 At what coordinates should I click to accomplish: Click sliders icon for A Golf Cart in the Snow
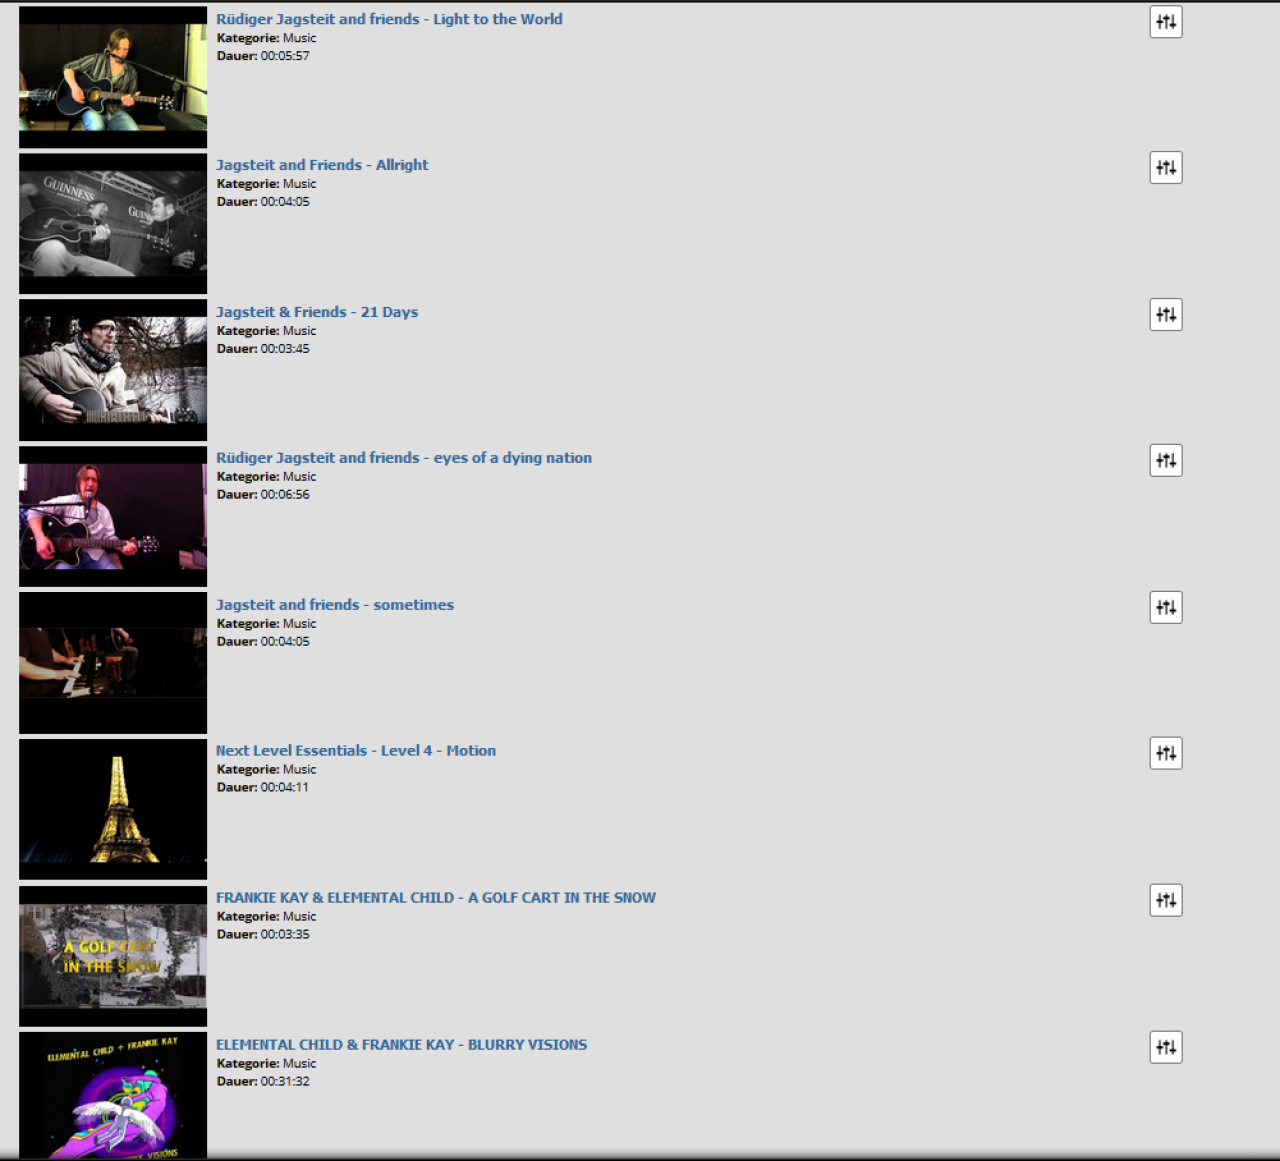click(x=1166, y=901)
